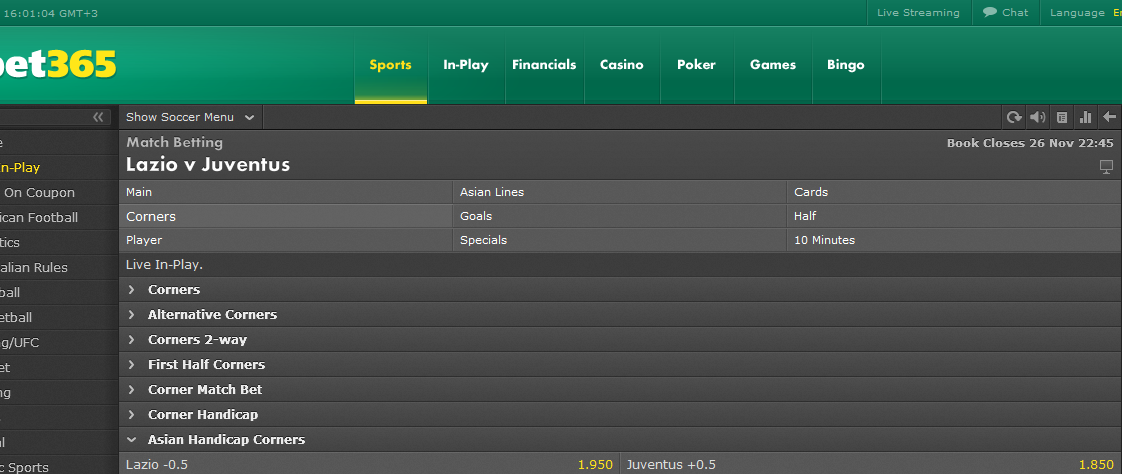Click the refresh icon in toolbar
Screen dimensions: 1122x474
click(x=1013, y=117)
